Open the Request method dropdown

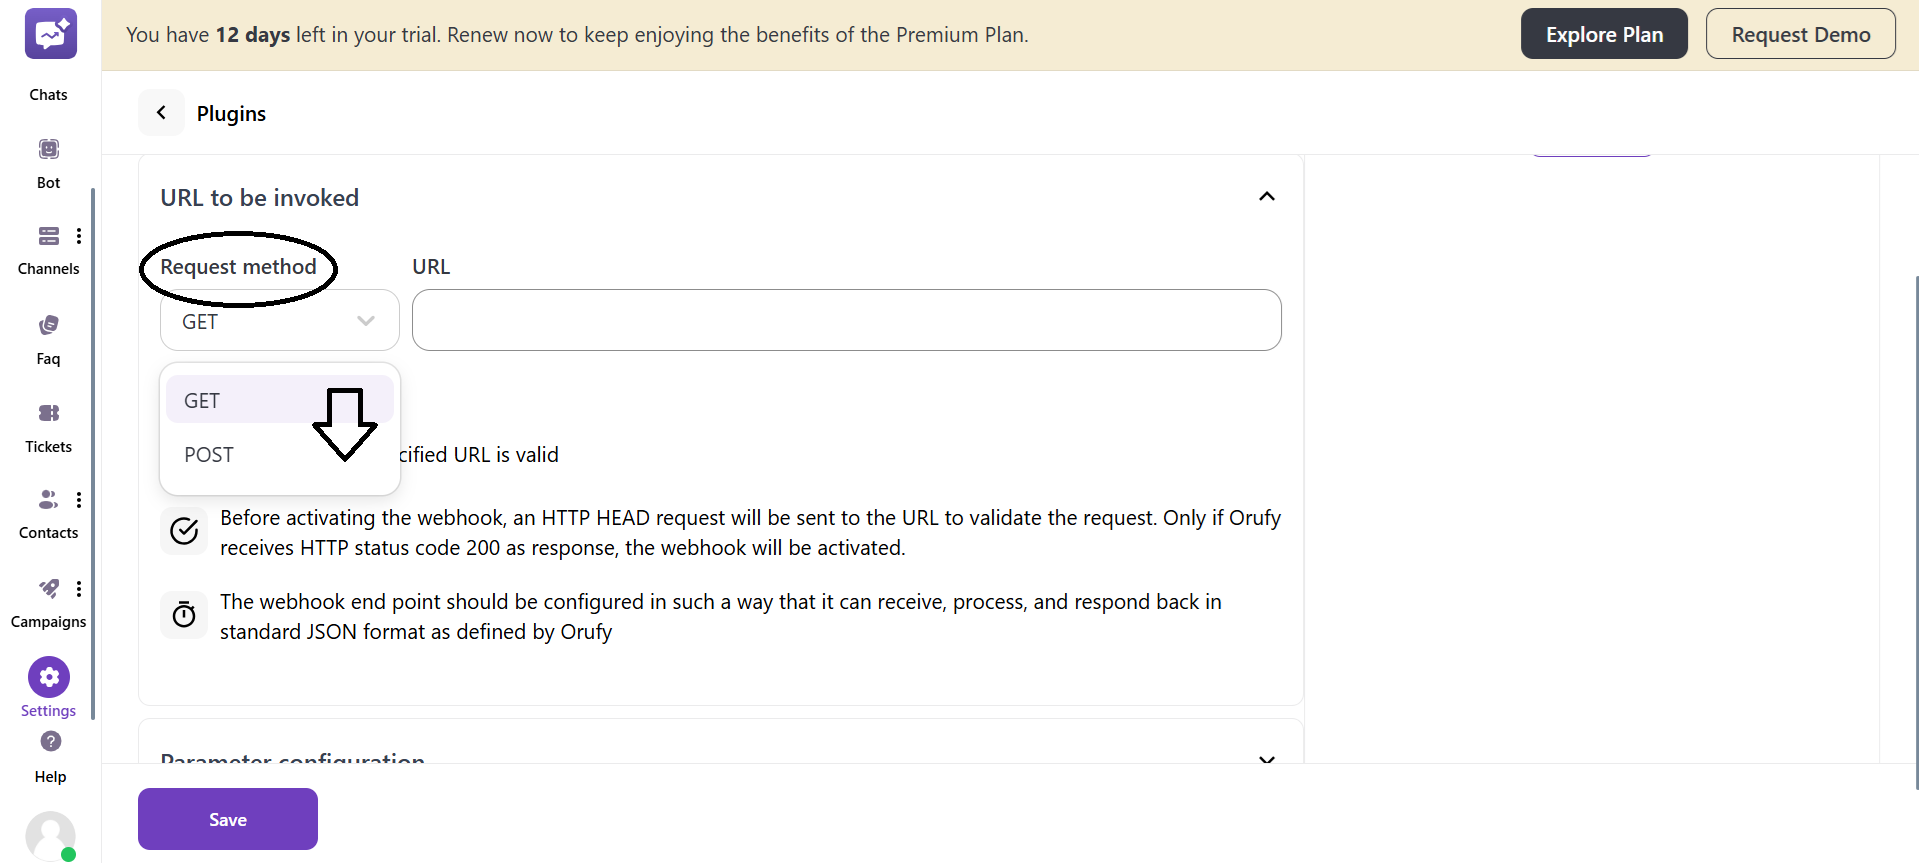pyautogui.click(x=278, y=320)
